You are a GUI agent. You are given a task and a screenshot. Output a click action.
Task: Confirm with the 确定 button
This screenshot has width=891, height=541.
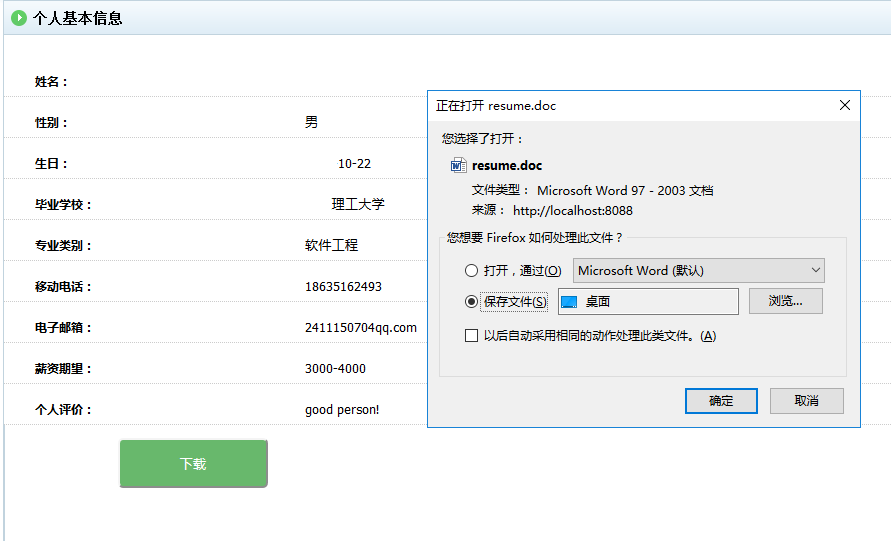coord(721,401)
